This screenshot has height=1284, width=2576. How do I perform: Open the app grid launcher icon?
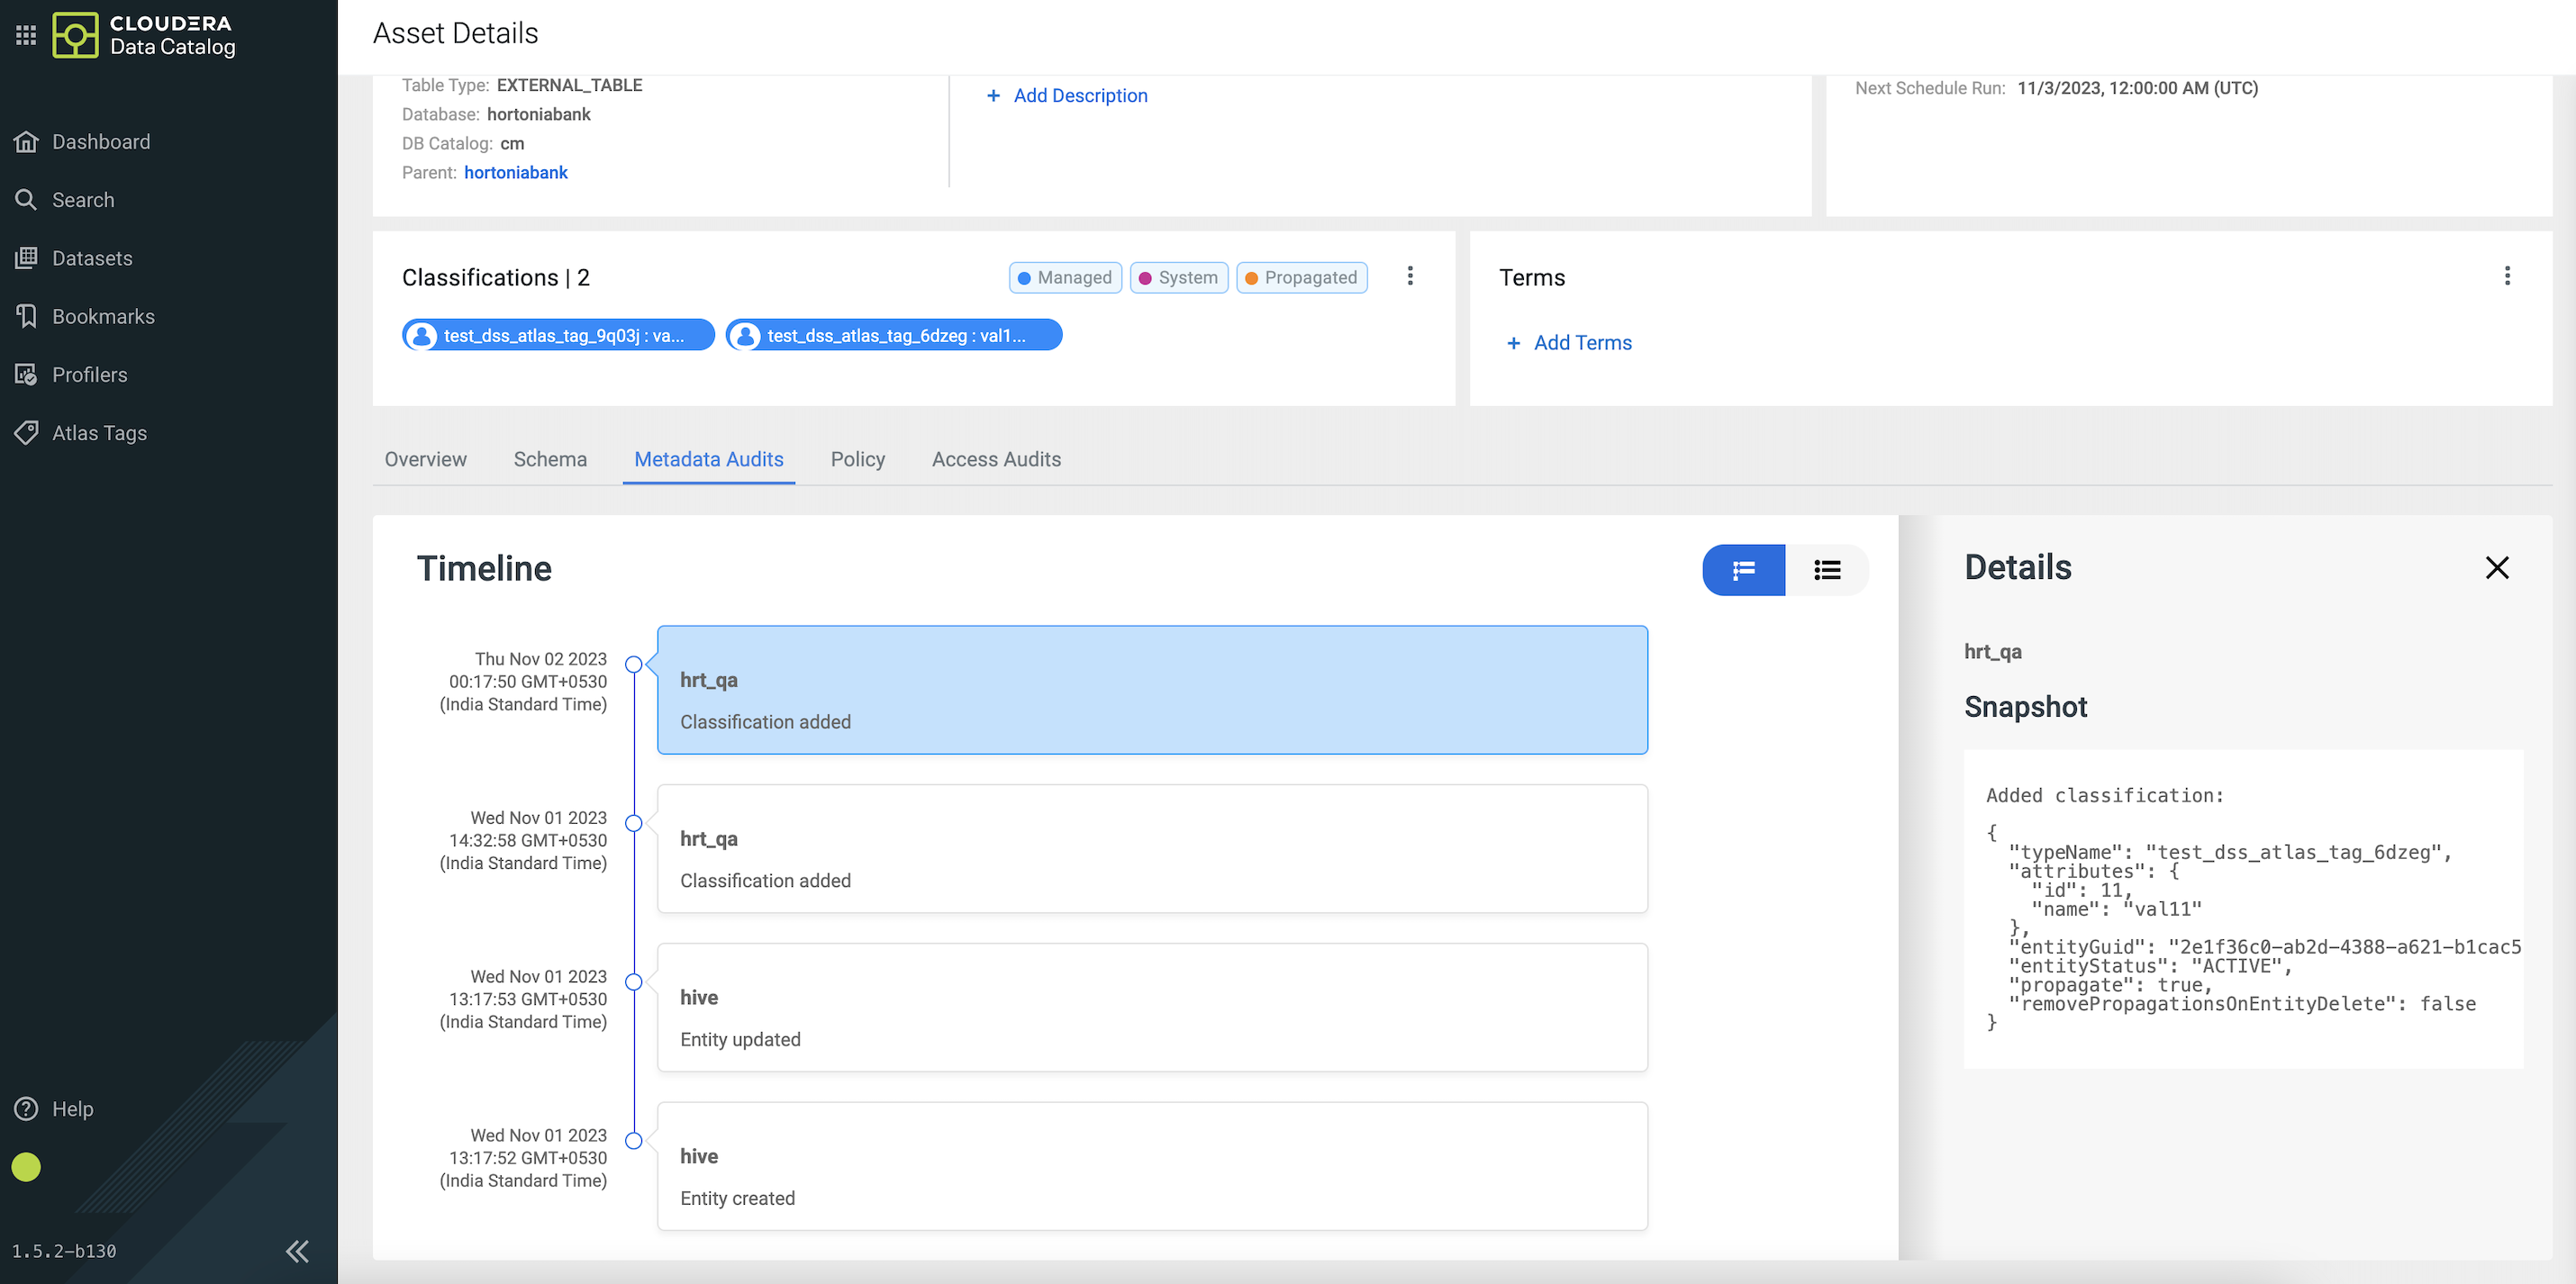click(x=26, y=35)
